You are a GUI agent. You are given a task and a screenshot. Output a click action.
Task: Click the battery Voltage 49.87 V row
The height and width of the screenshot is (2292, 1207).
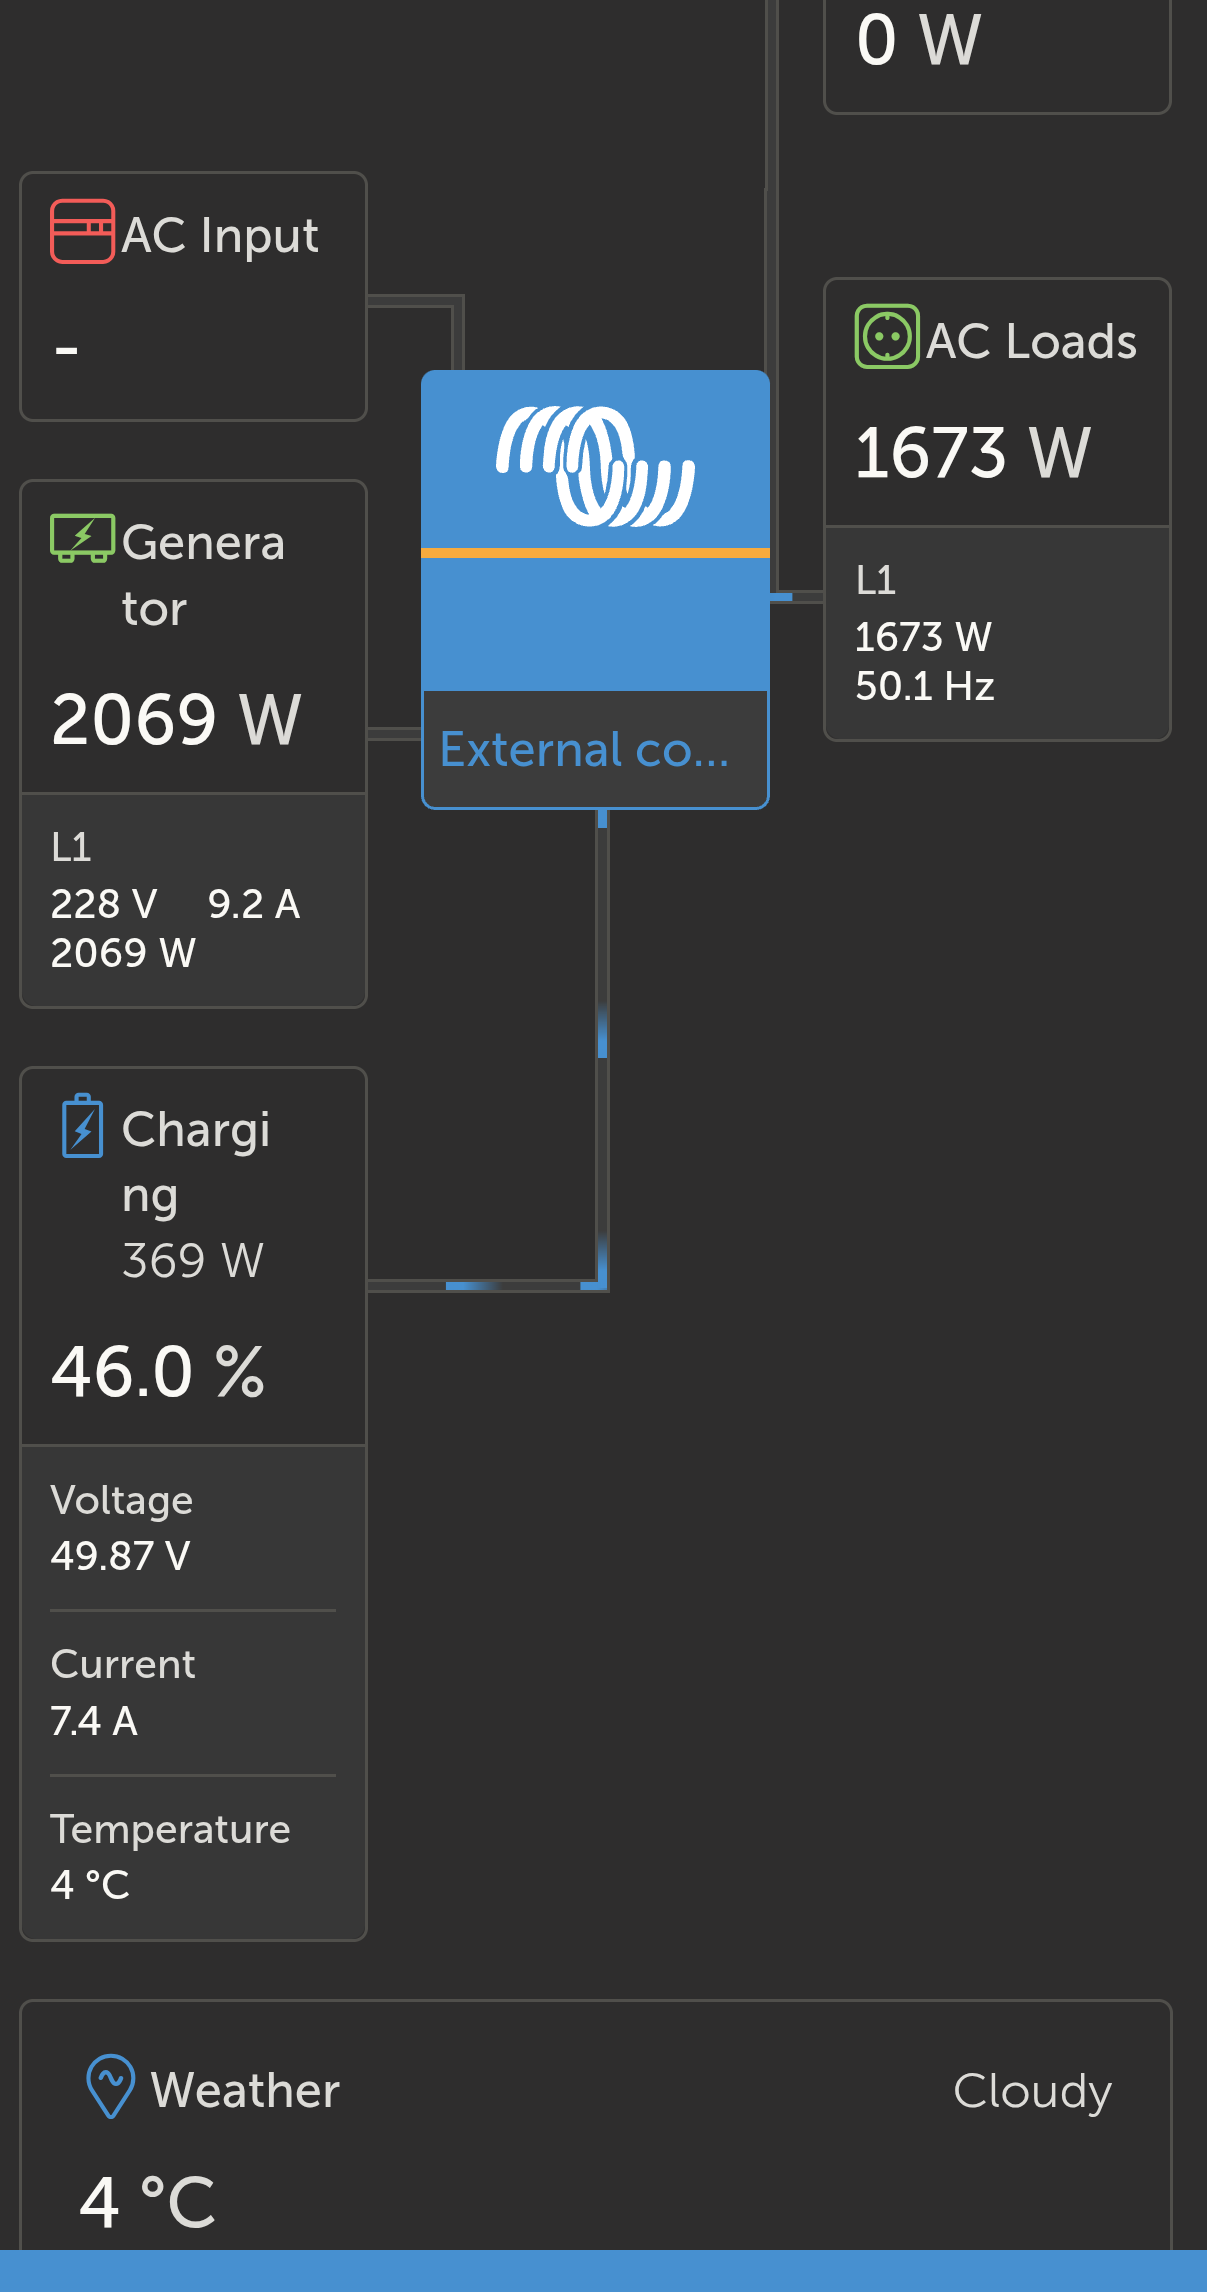(x=193, y=1528)
